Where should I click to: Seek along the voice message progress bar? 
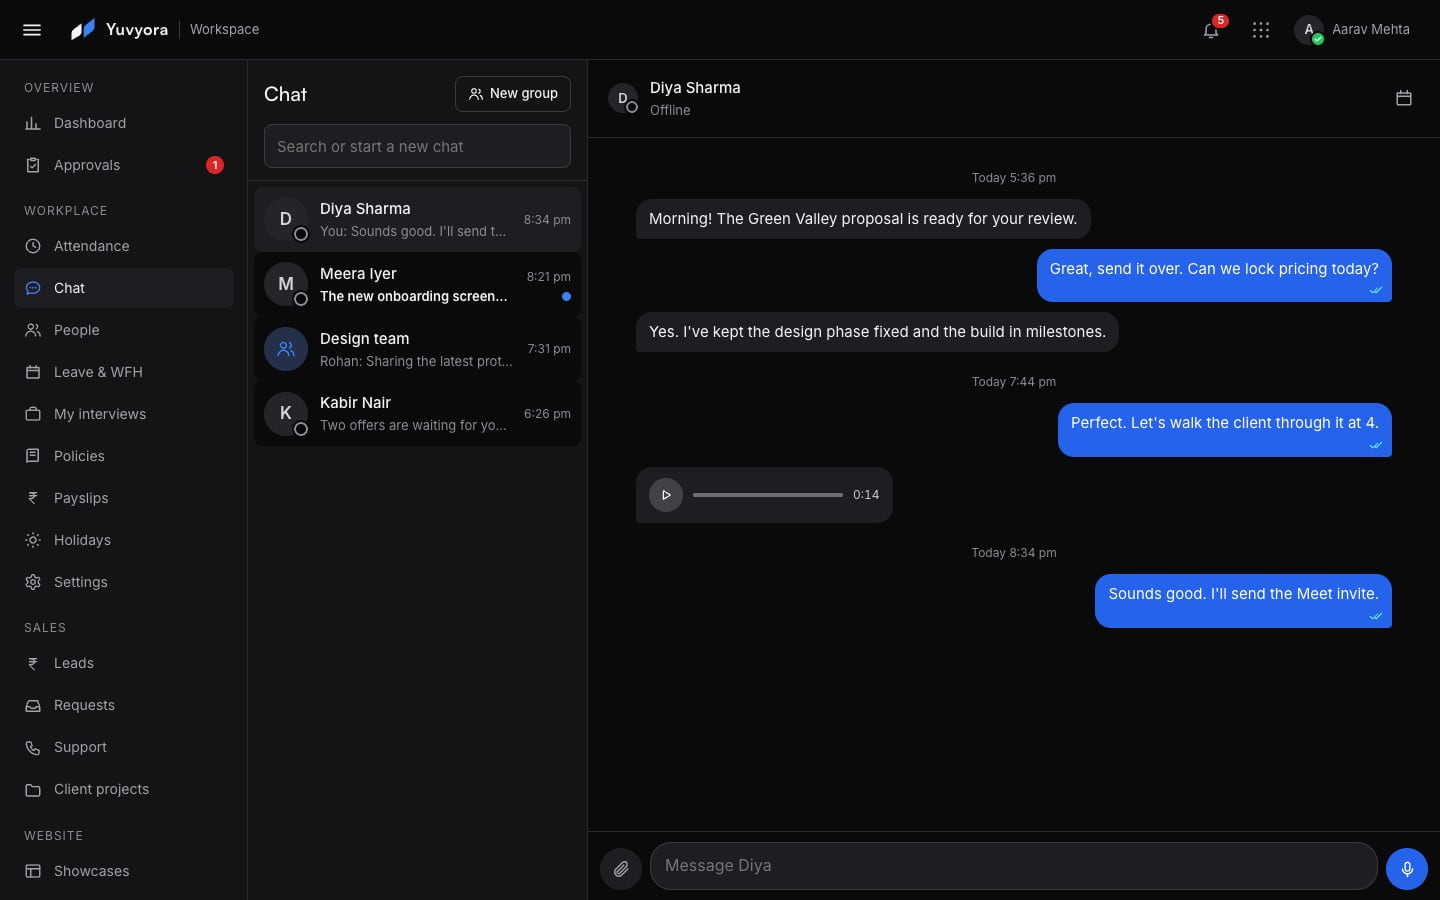click(x=768, y=495)
